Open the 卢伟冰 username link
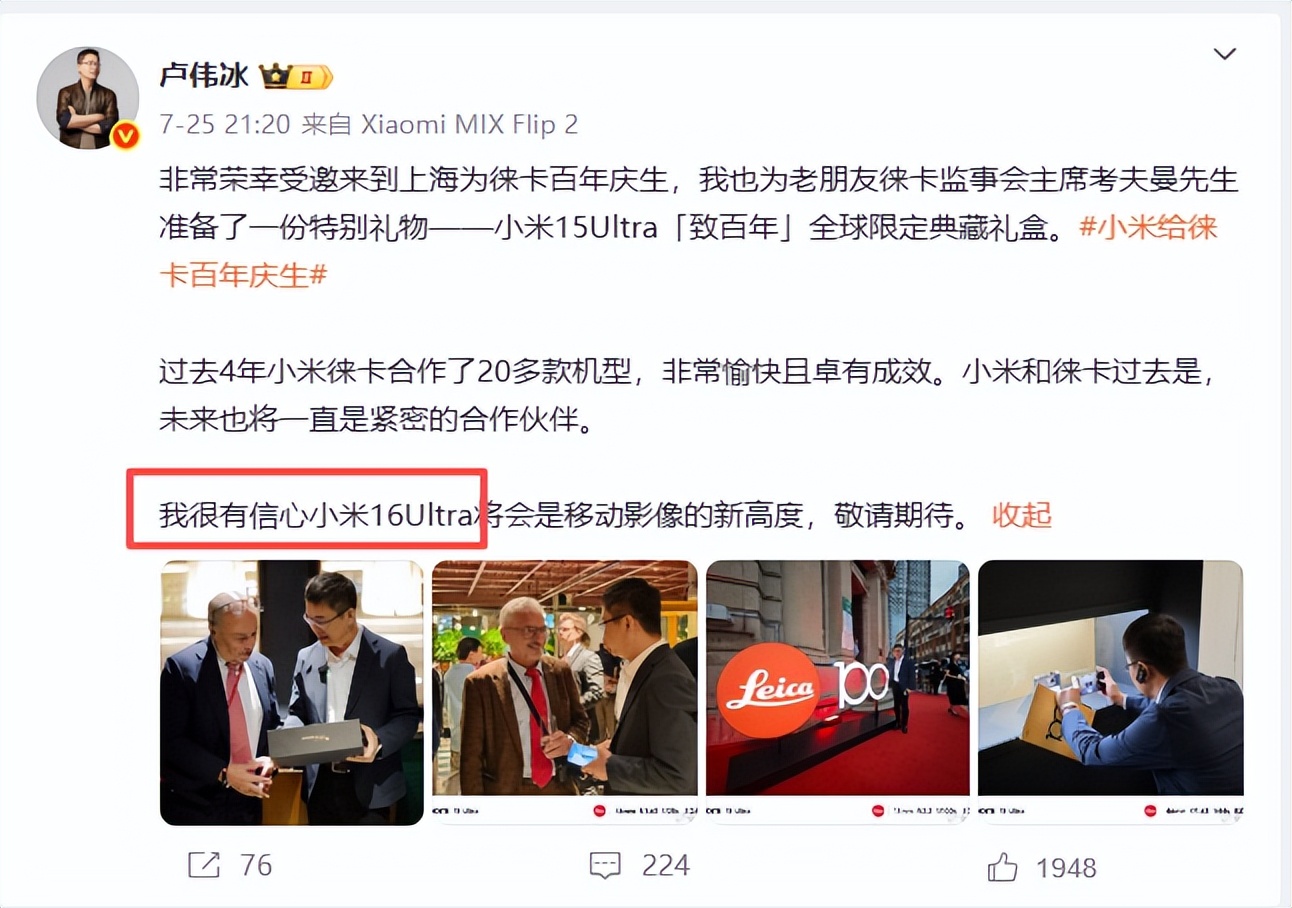 click(204, 76)
